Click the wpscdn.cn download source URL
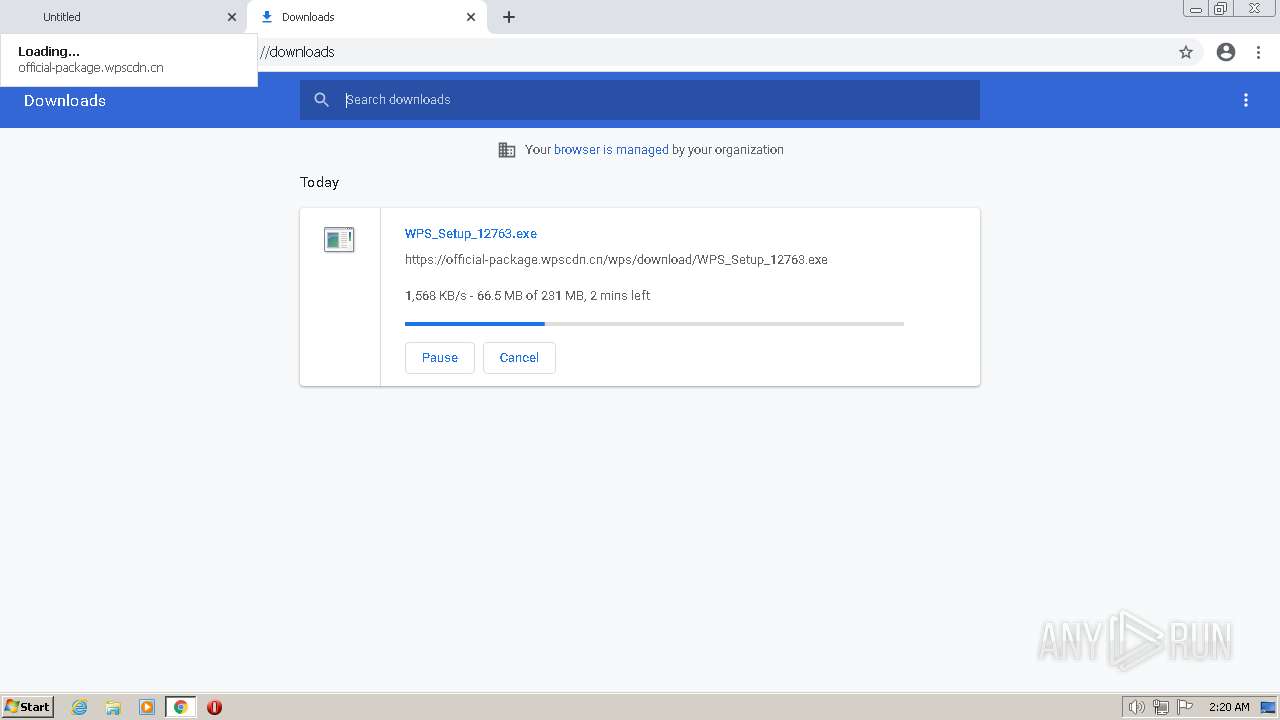Screen dimensions: 1280x720 616,259
